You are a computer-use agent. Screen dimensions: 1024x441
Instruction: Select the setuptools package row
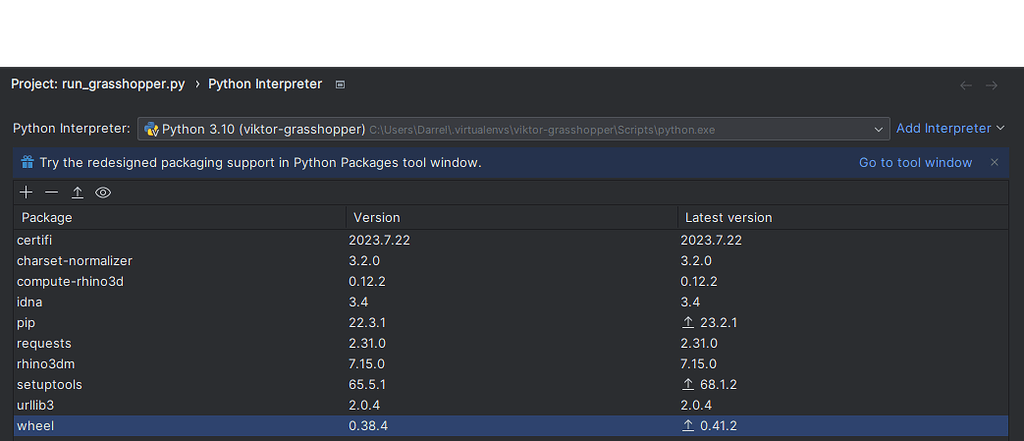511,385
